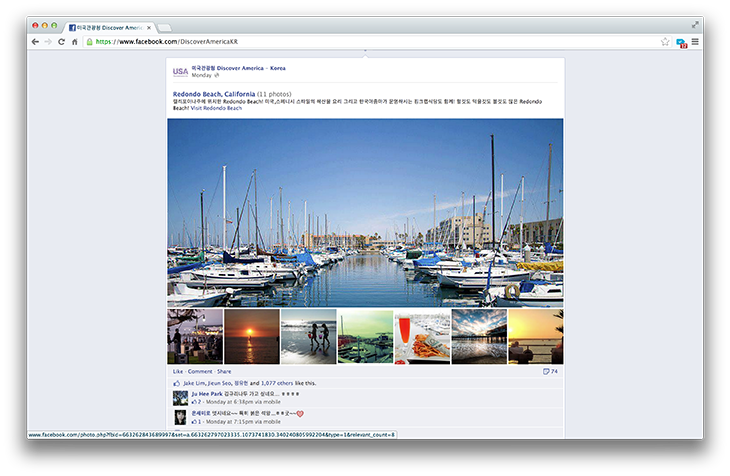Open the Chrome hamburger menu

click(x=695, y=42)
